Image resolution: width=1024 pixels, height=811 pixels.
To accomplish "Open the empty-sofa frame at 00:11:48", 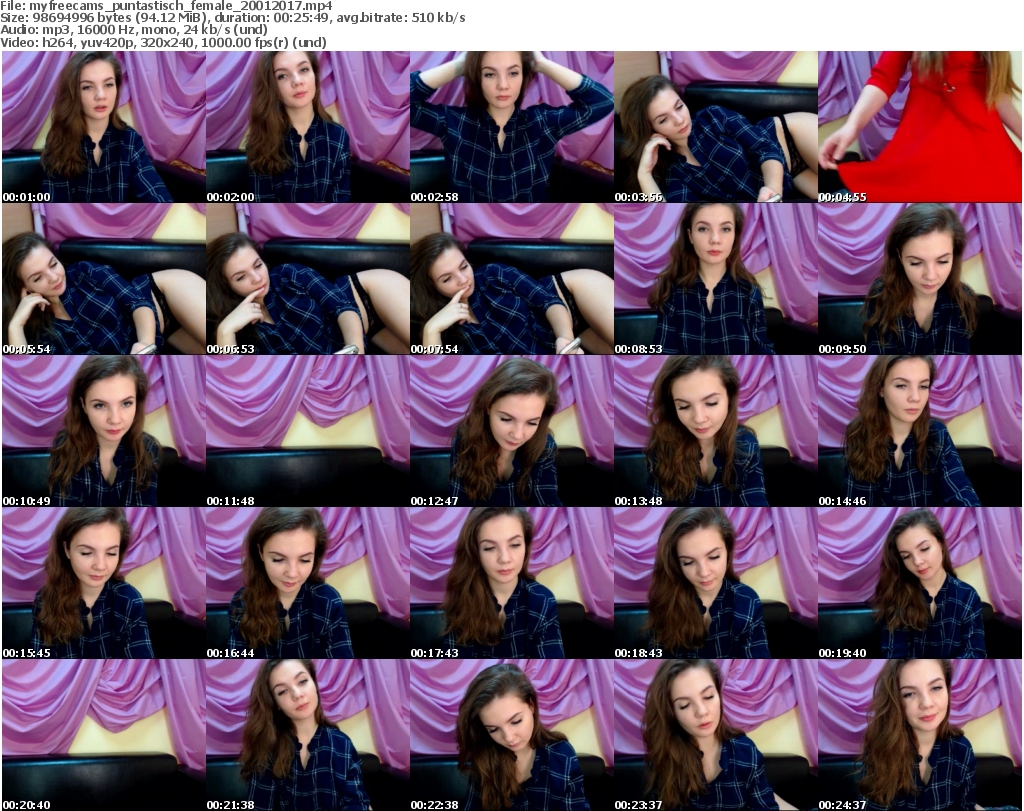I will pyautogui.click(x=308, y=431).
